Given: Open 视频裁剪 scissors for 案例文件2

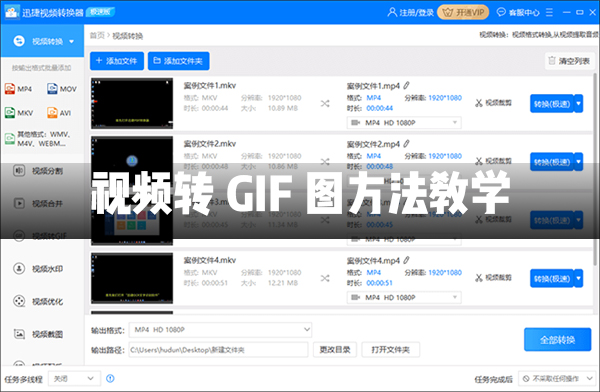Looking at the screenshot, I should point(493,161).
